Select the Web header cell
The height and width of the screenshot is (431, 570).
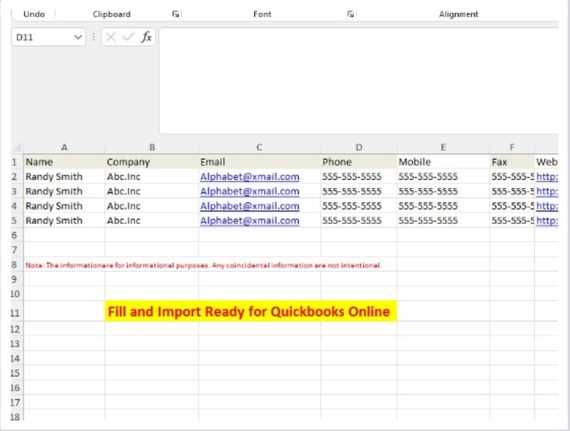546,162
